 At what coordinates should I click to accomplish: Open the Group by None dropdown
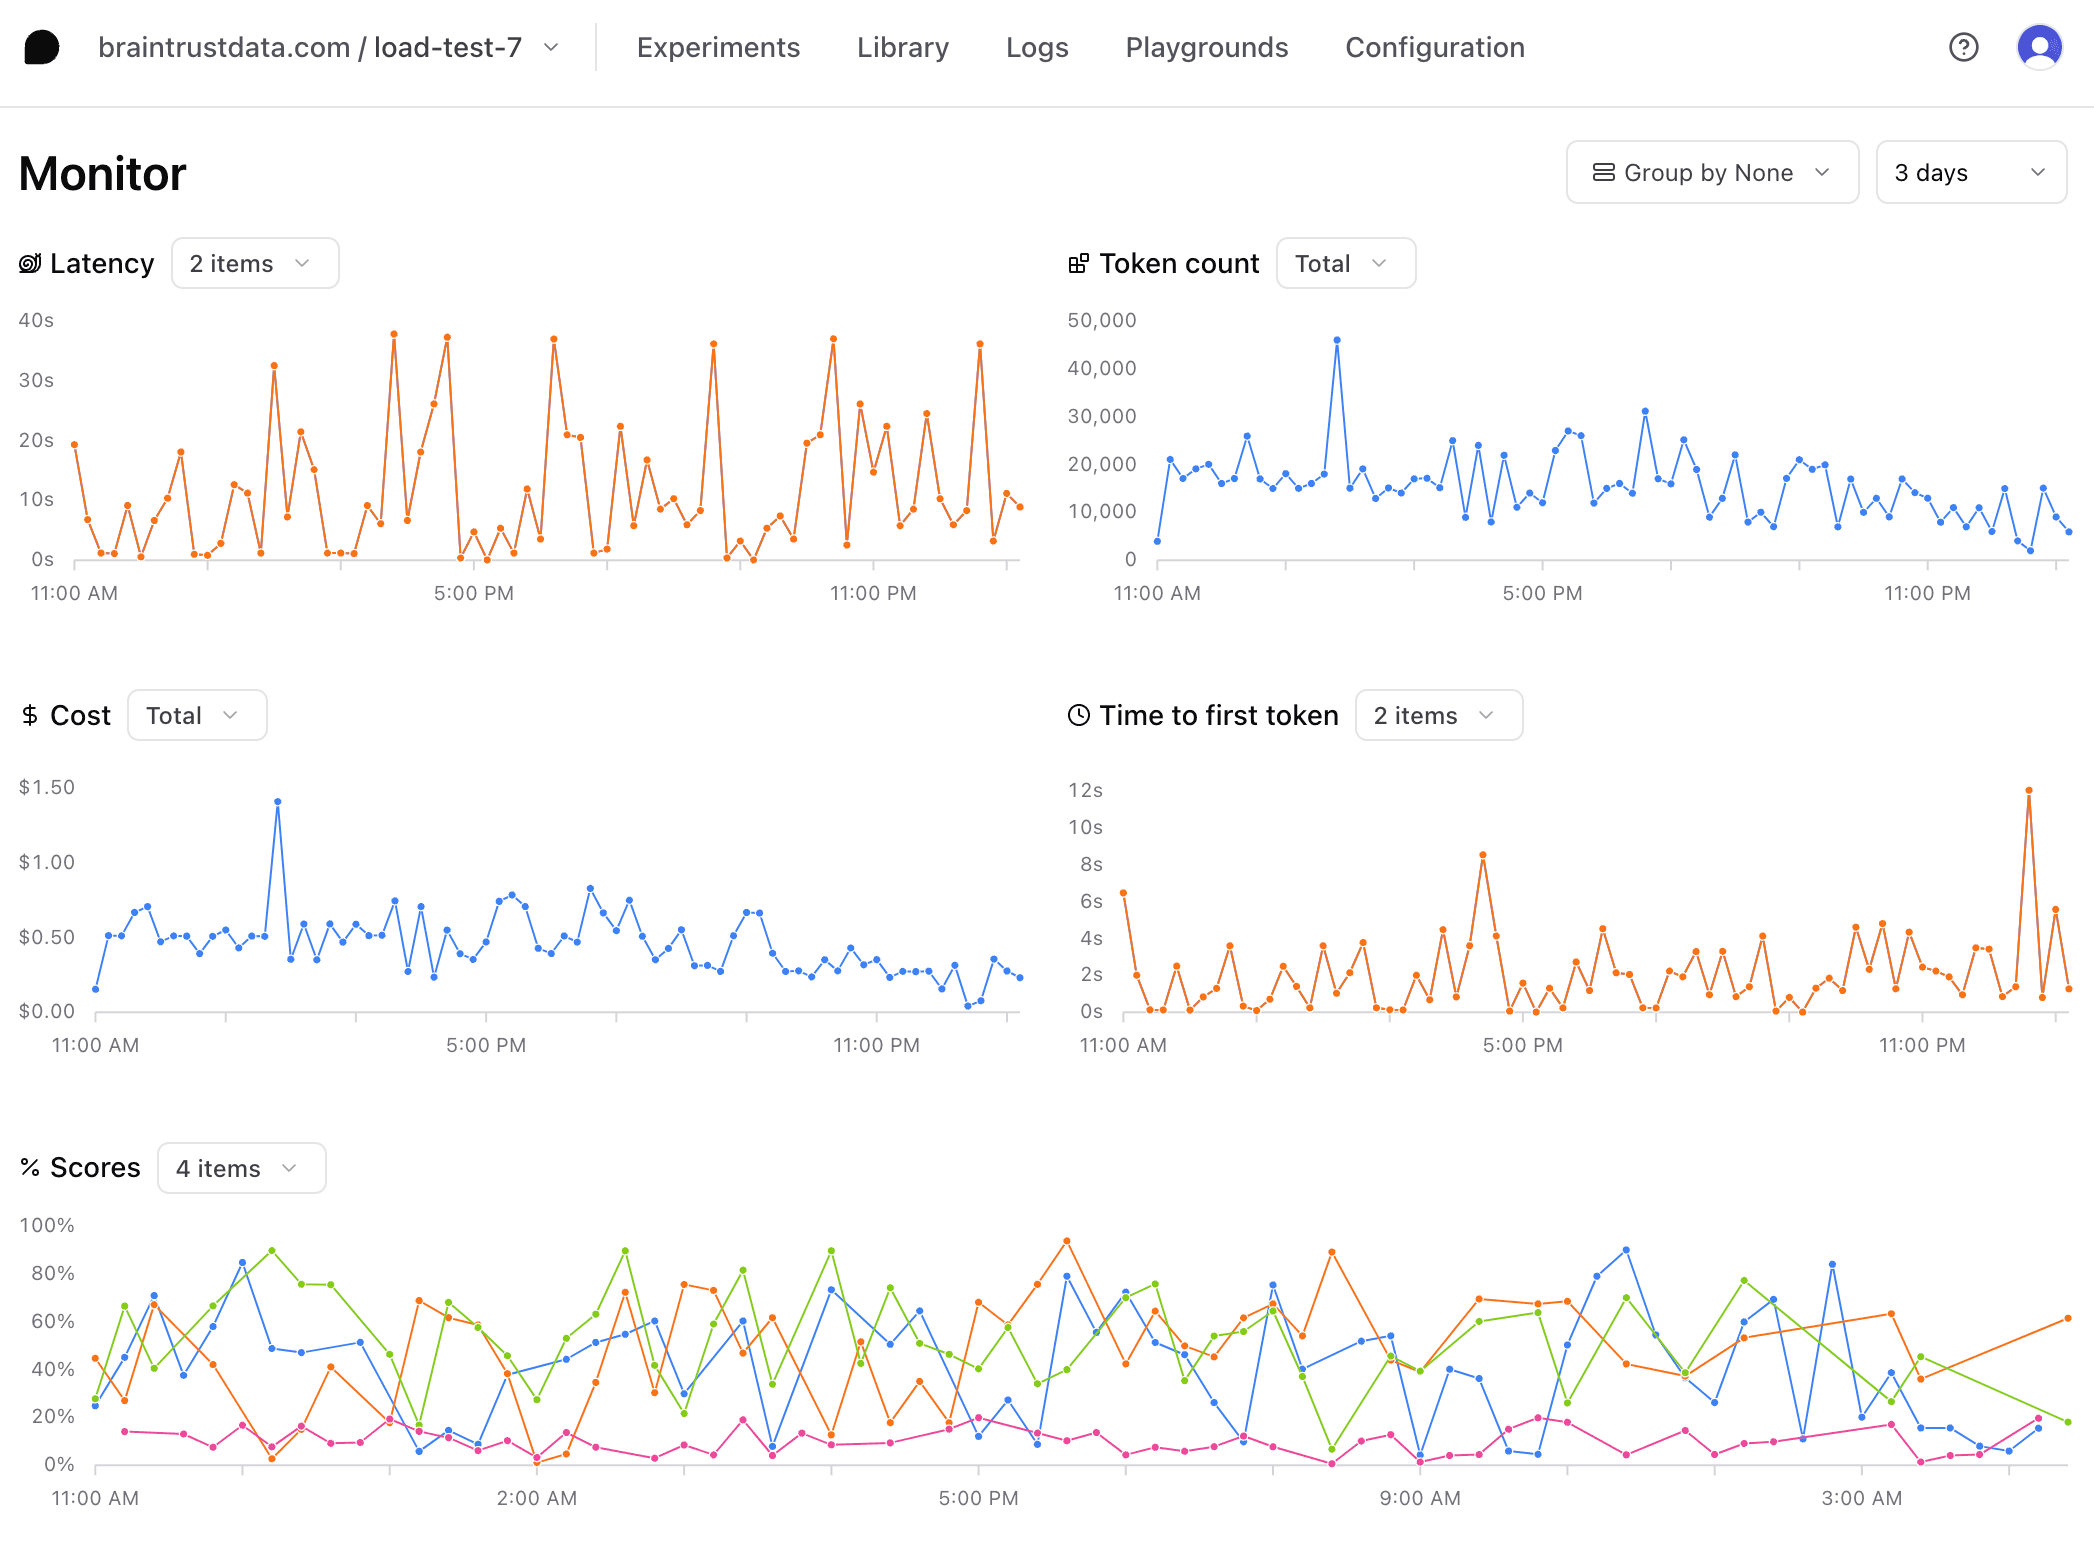pos(1712,172)
